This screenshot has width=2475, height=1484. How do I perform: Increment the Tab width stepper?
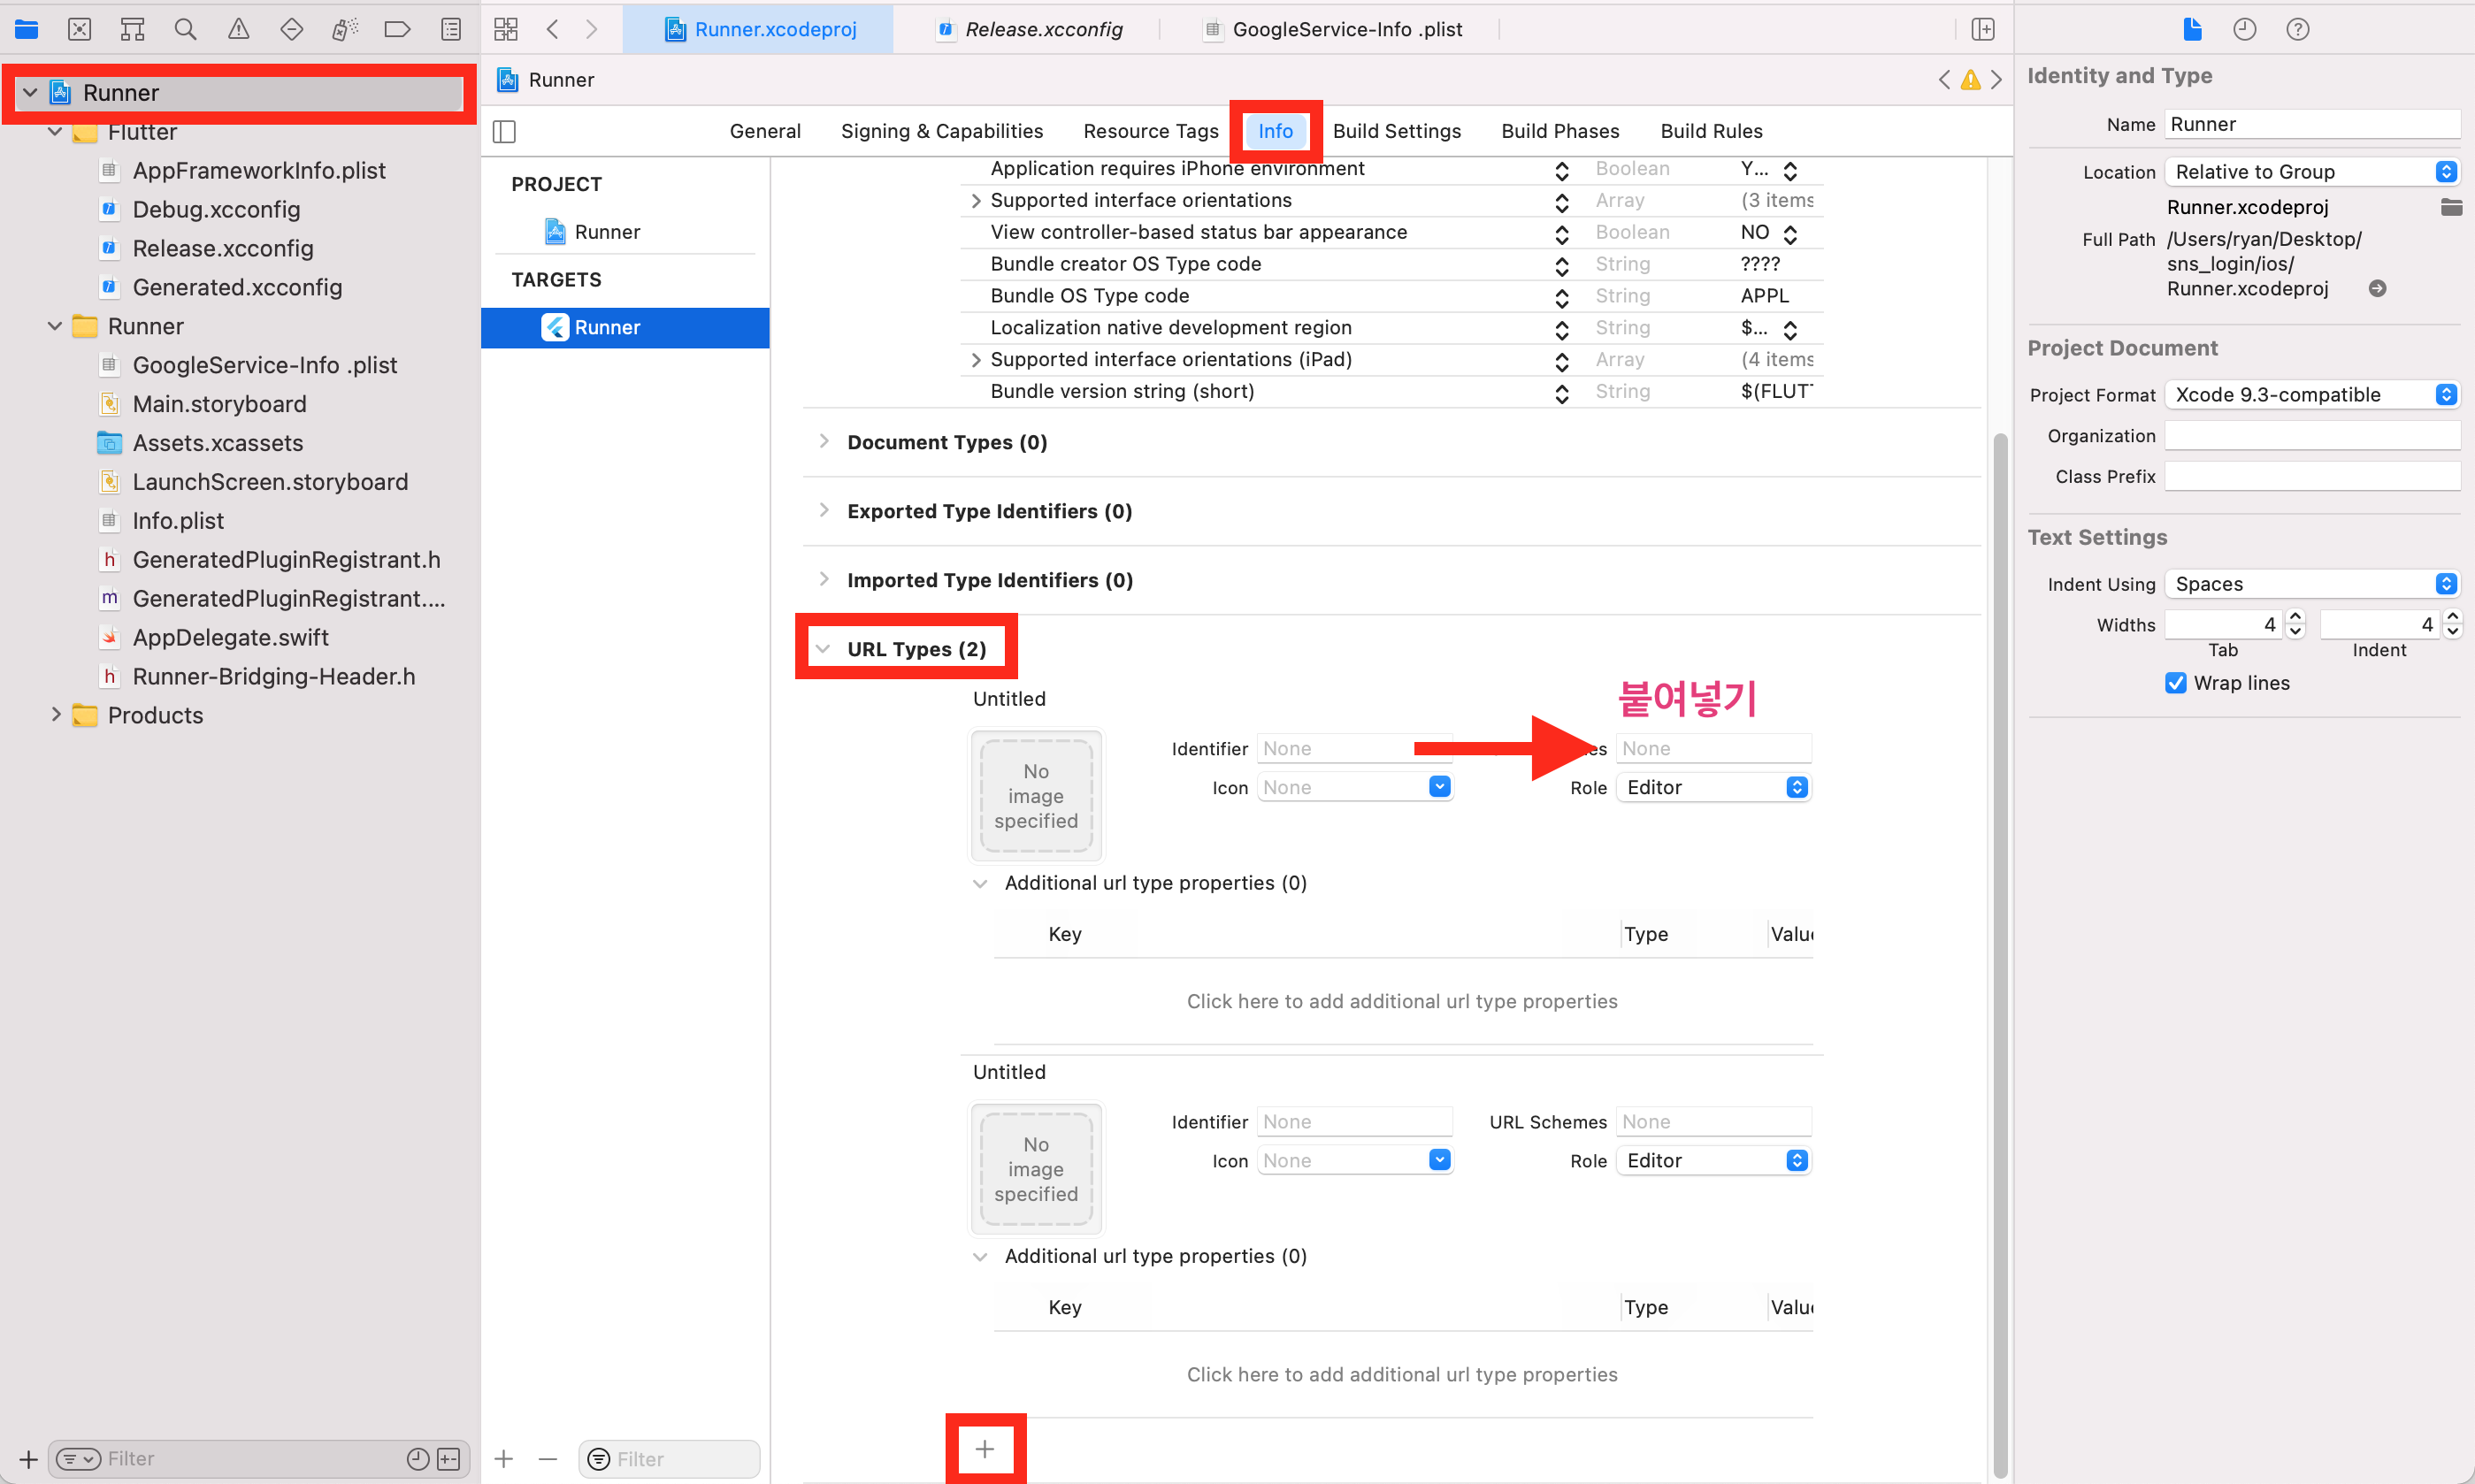click(x=2296, y=616)
